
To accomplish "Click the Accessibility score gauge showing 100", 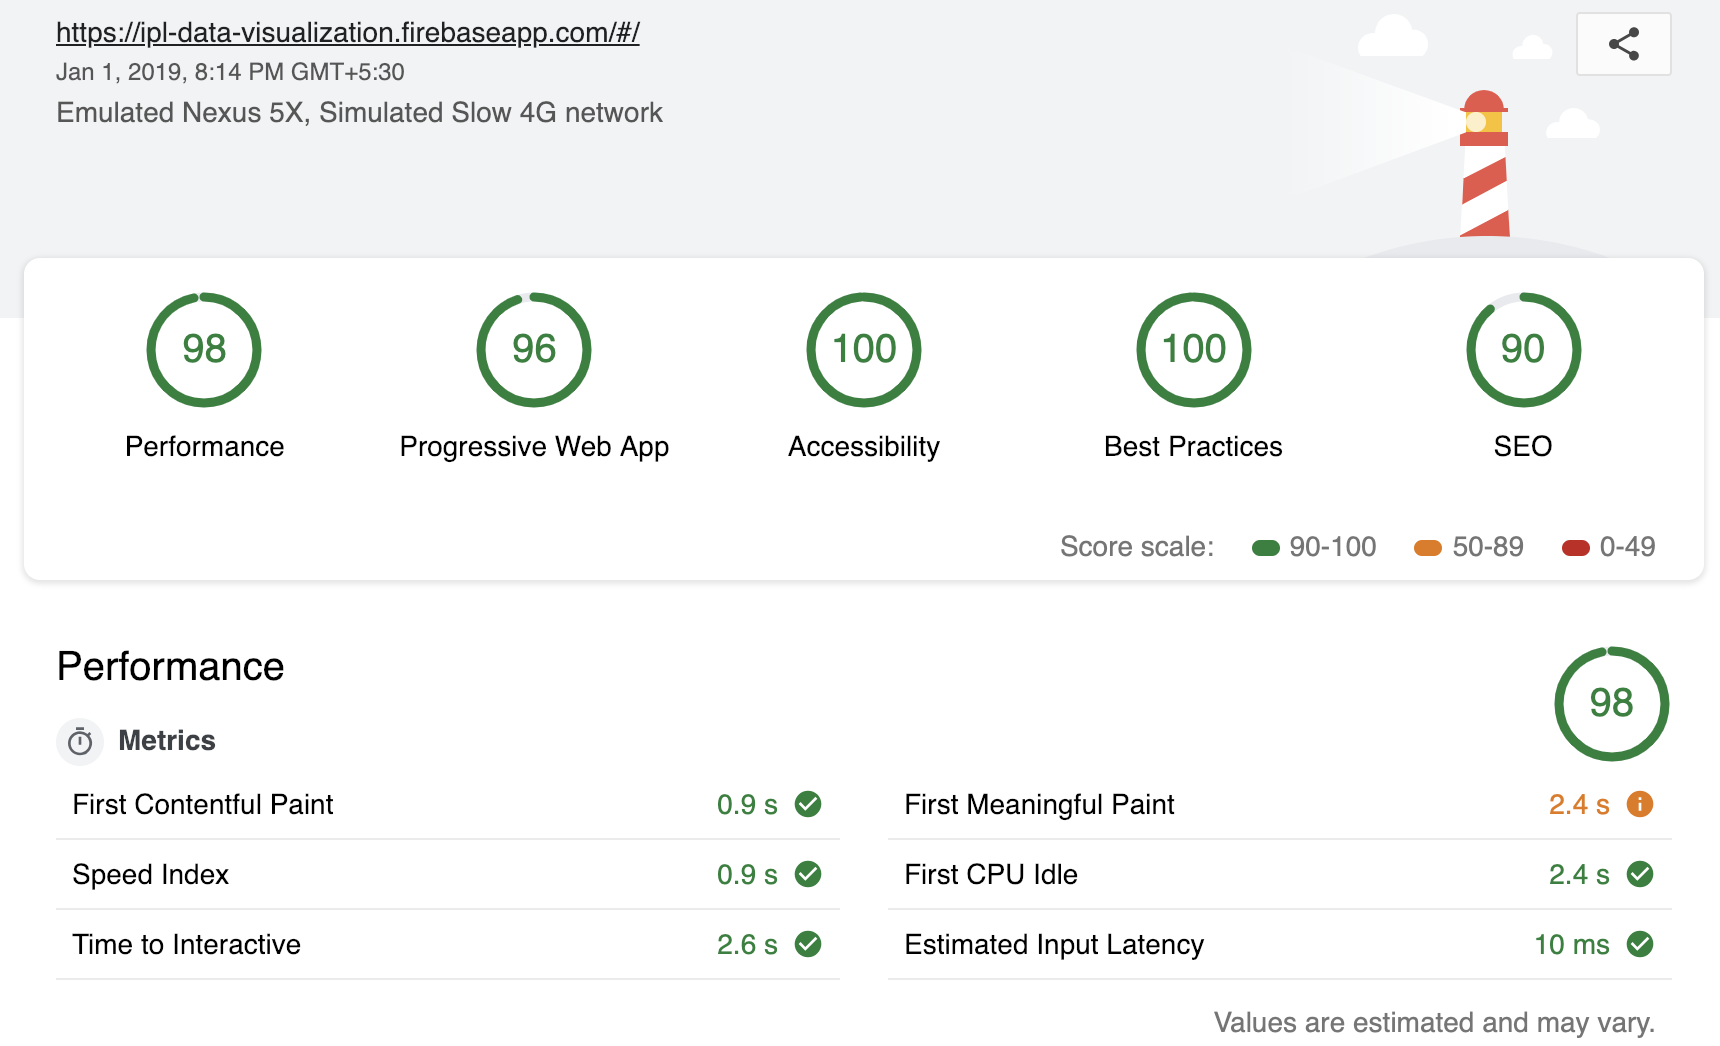I will click(x=864, y=349).
